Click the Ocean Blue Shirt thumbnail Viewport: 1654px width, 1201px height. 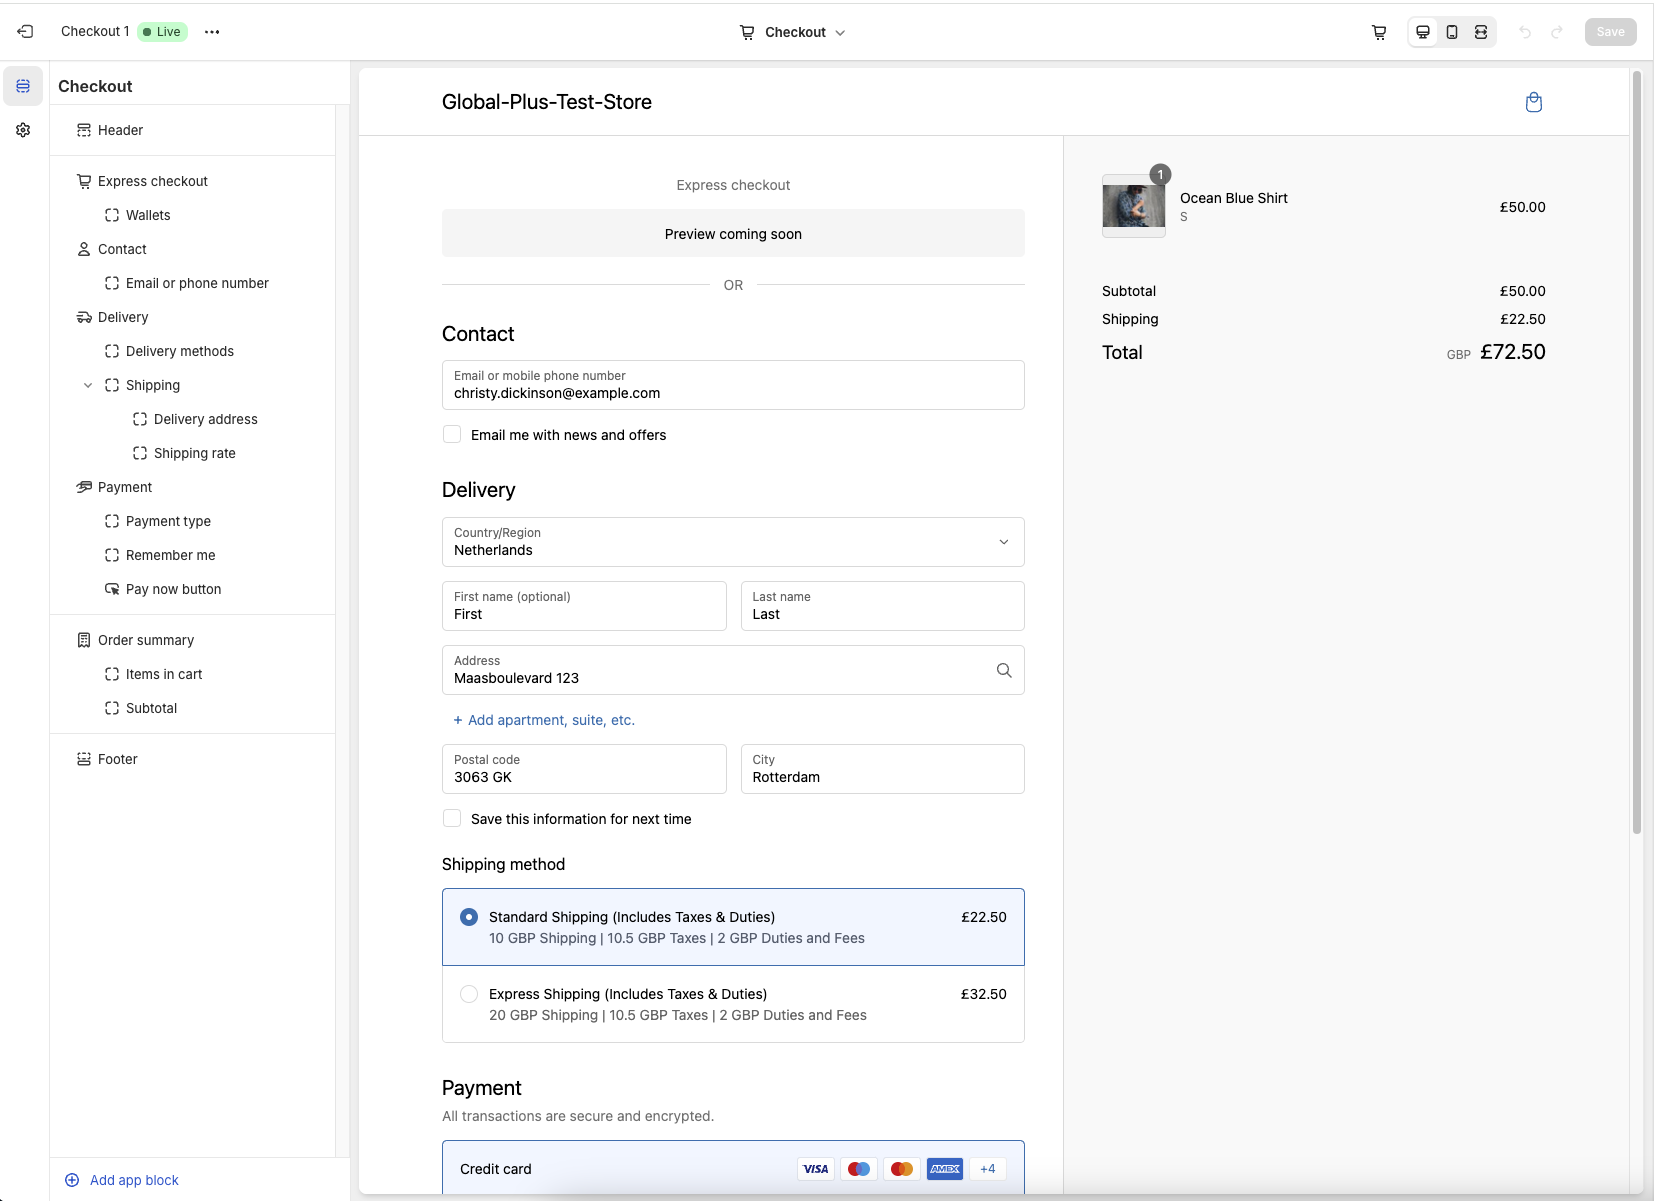click(1133, 206)
